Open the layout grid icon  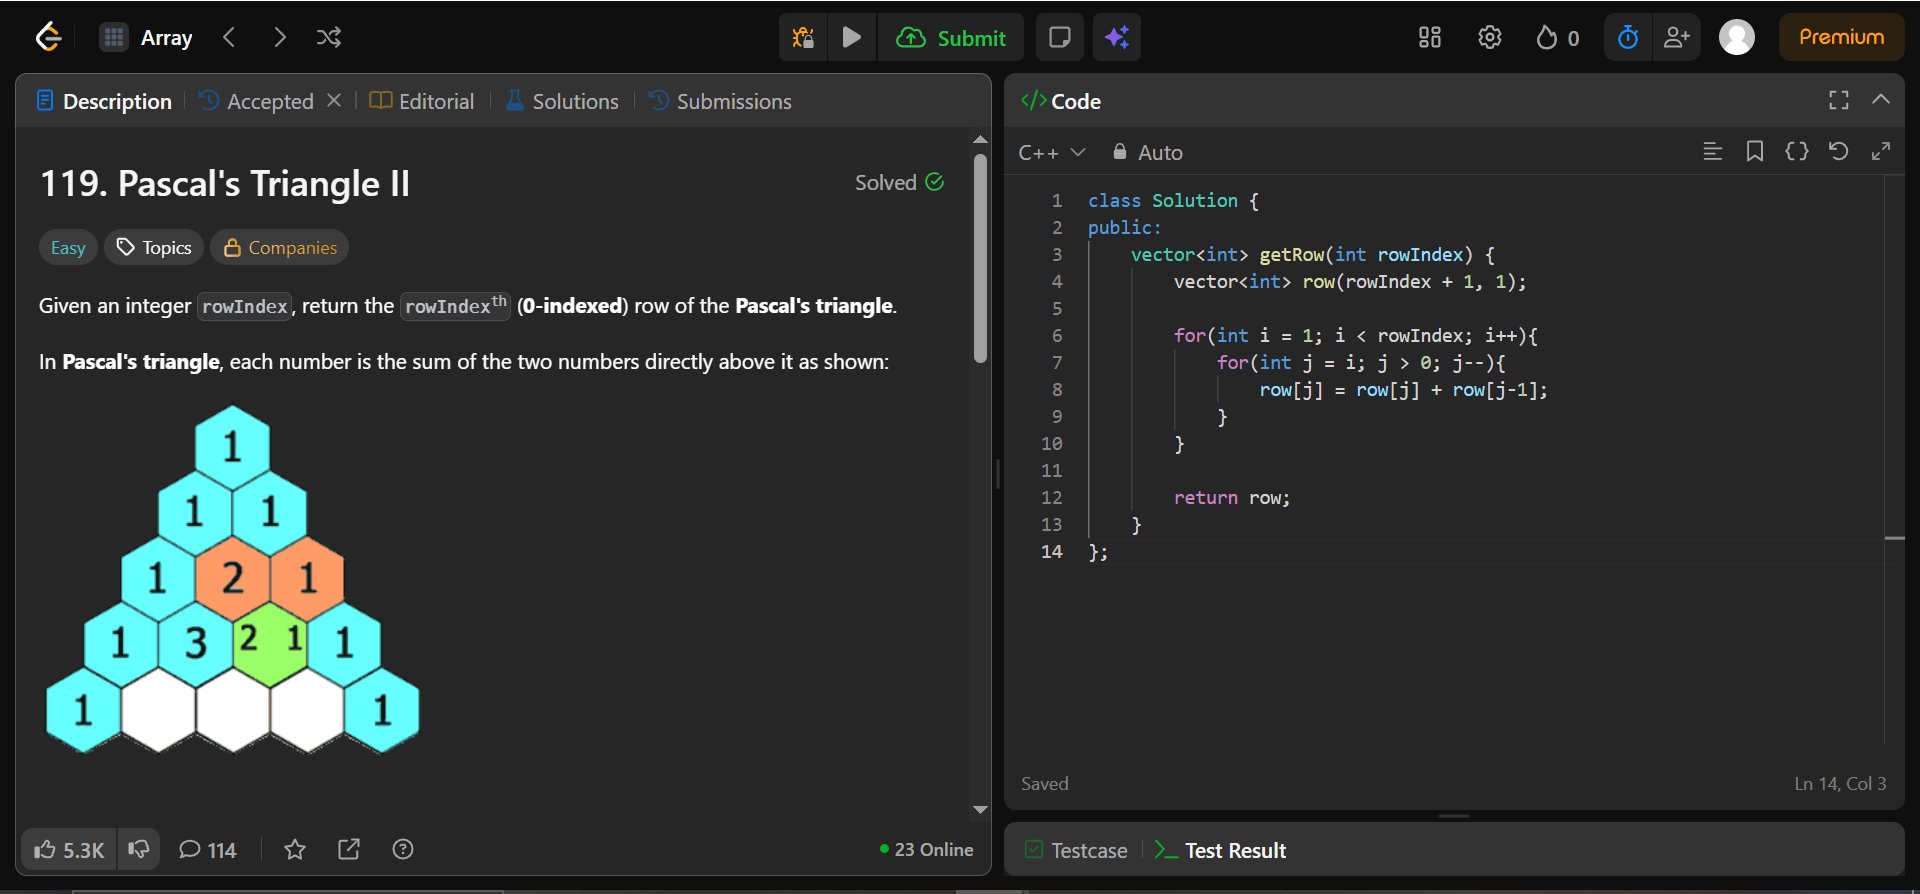coord(1429,38)
